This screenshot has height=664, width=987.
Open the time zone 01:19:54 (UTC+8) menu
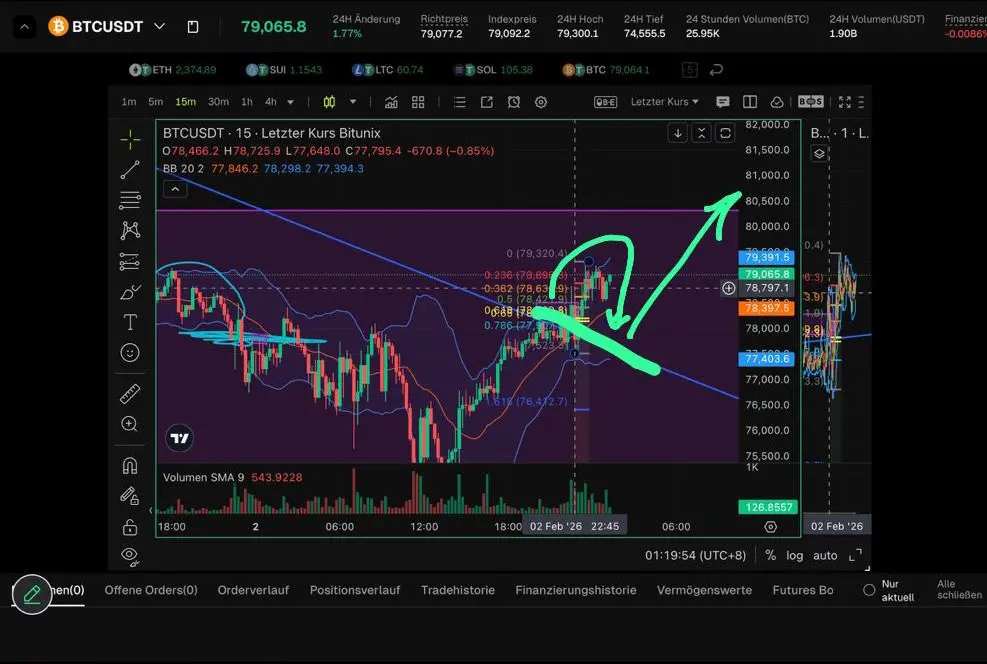pyautogui.click(x=695, y=555)
